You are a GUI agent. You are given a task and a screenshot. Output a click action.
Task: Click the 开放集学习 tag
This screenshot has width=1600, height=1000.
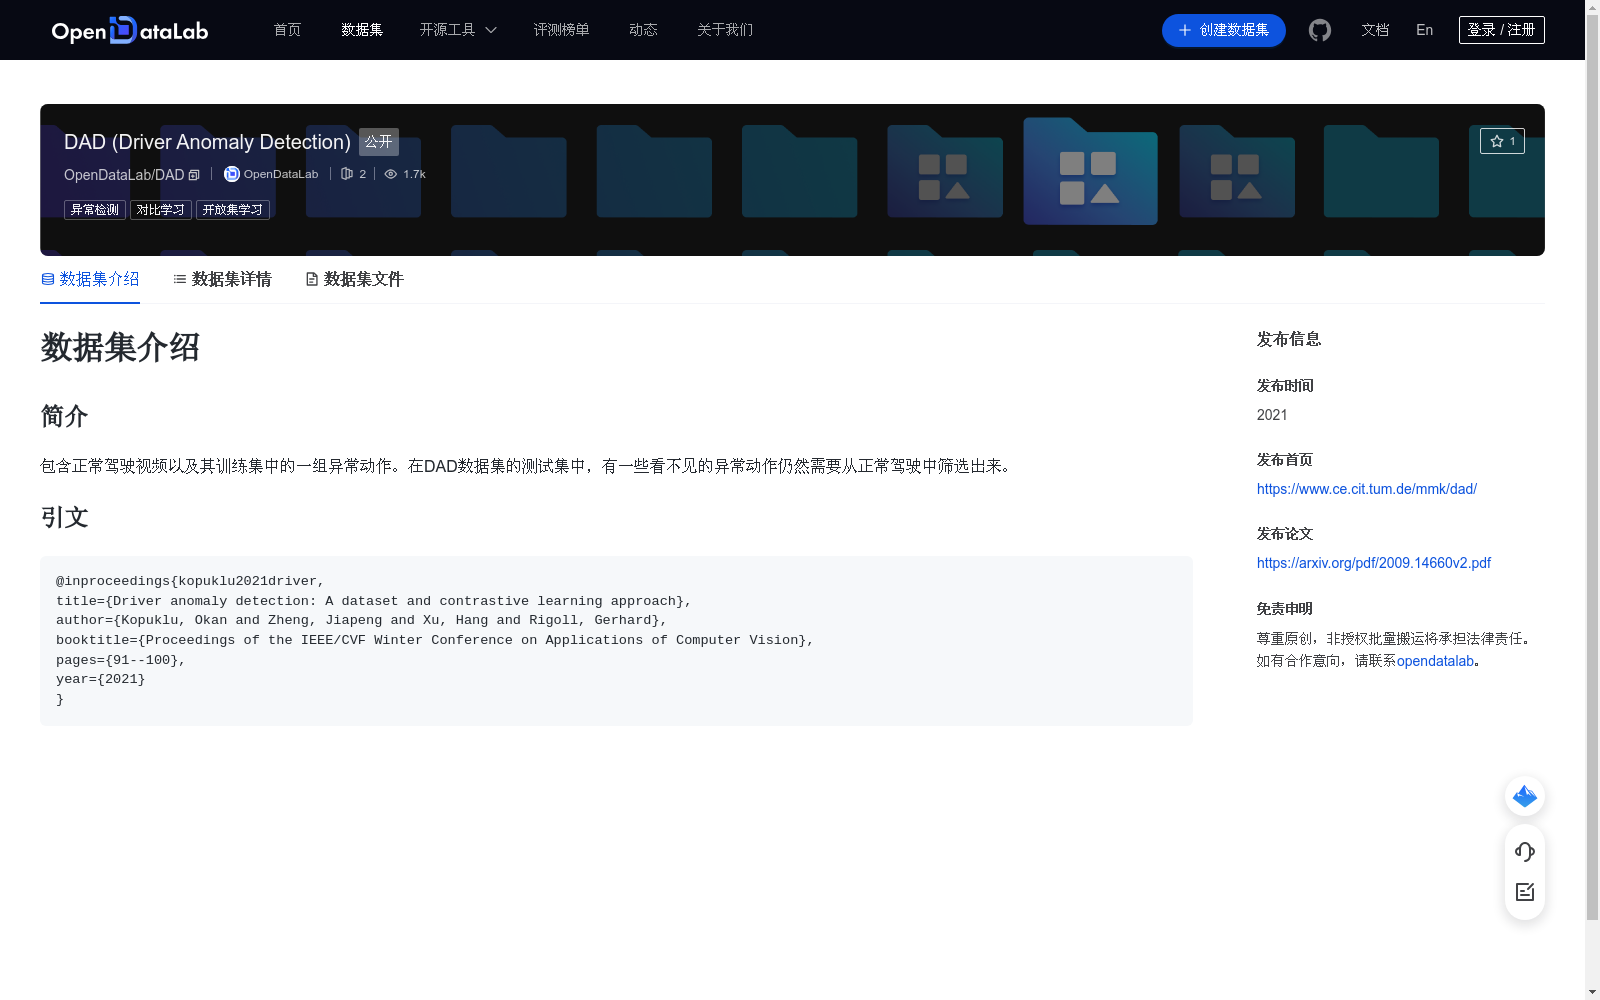click(233, 210)
